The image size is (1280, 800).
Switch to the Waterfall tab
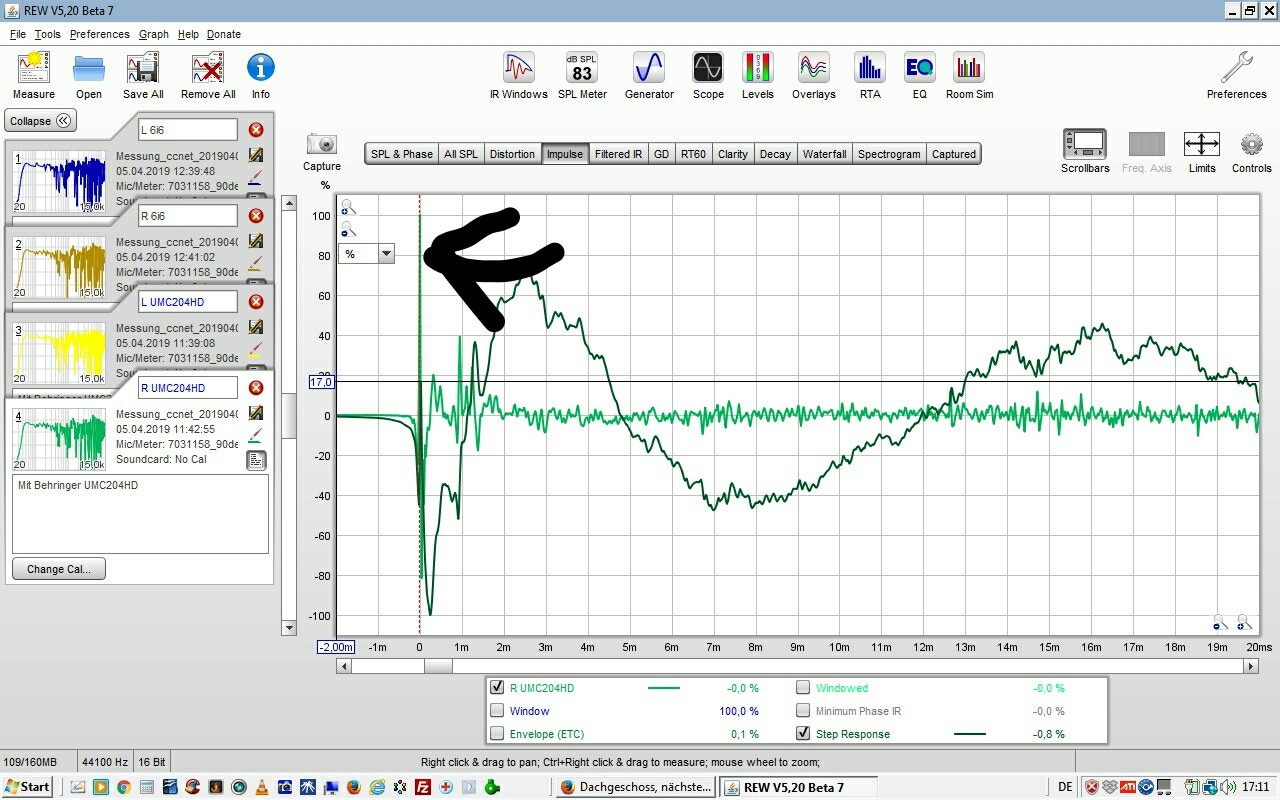click(824, 154)
